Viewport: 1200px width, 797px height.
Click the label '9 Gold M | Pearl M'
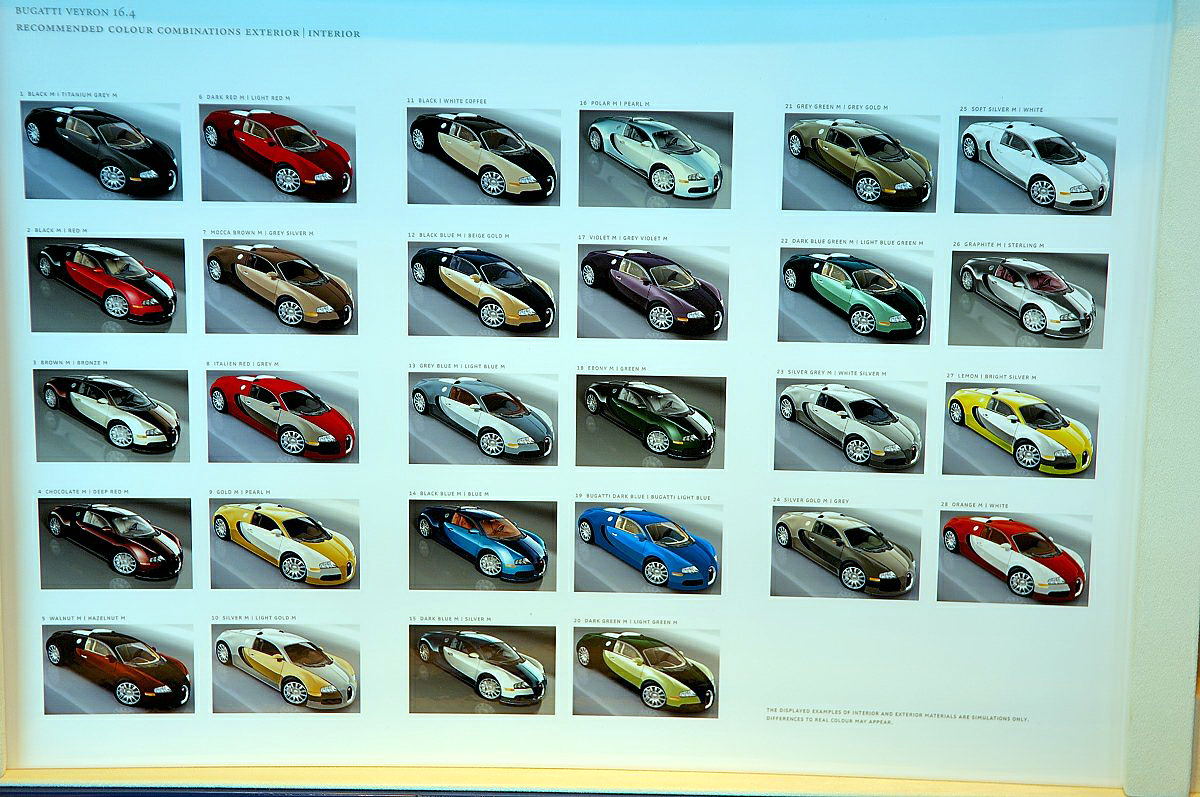[240, 492]
